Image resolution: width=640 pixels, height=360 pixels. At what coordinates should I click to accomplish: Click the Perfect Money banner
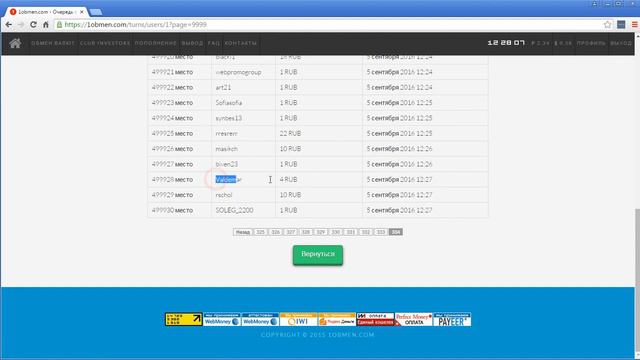point(413,319)
